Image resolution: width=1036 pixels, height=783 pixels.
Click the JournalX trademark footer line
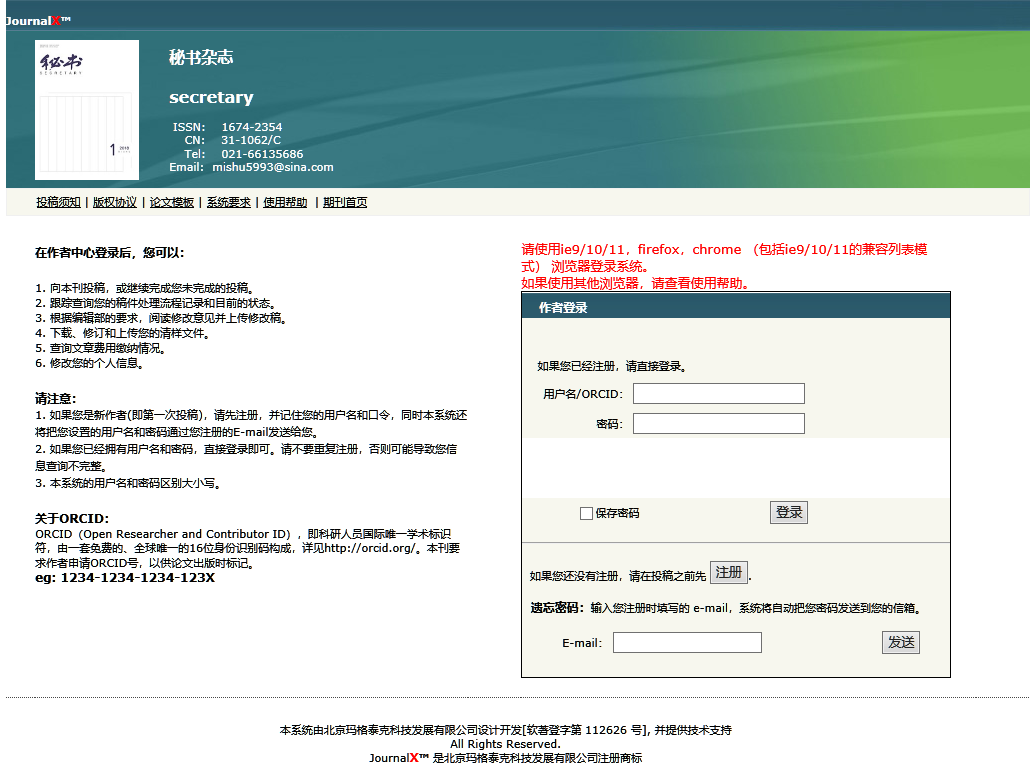[505, 758]
